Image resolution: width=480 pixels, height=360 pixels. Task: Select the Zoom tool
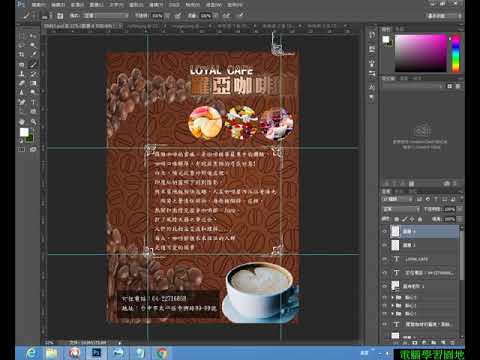[x=33, y=122]
